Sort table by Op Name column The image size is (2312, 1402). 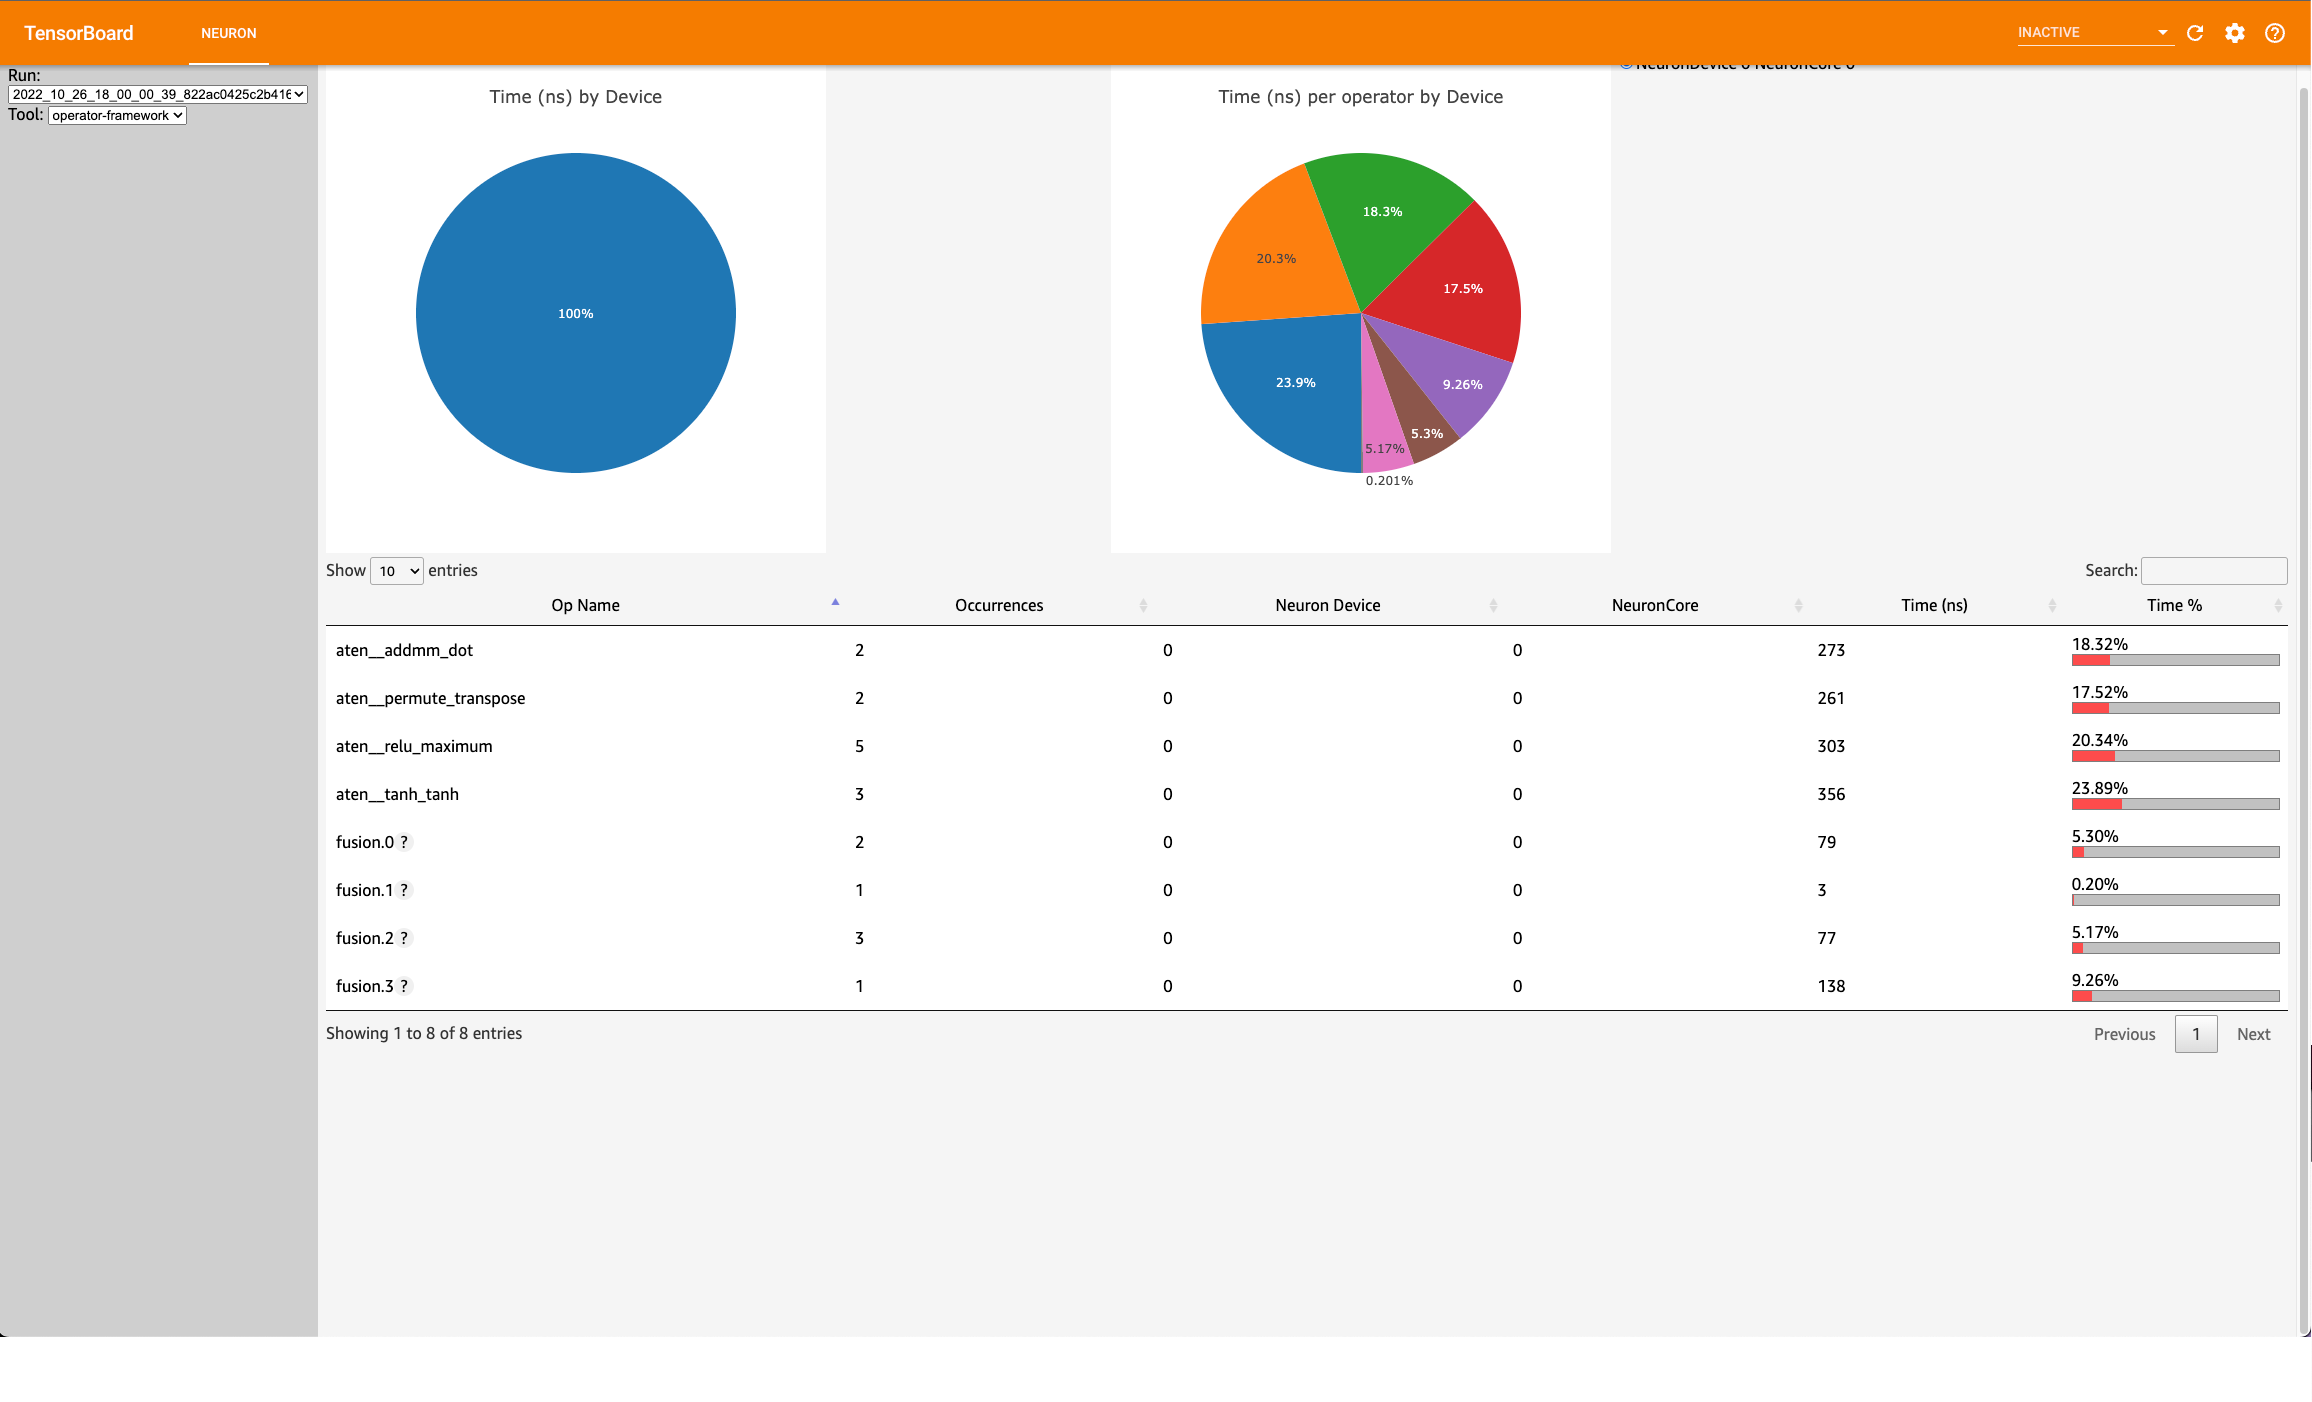(586, 605)
